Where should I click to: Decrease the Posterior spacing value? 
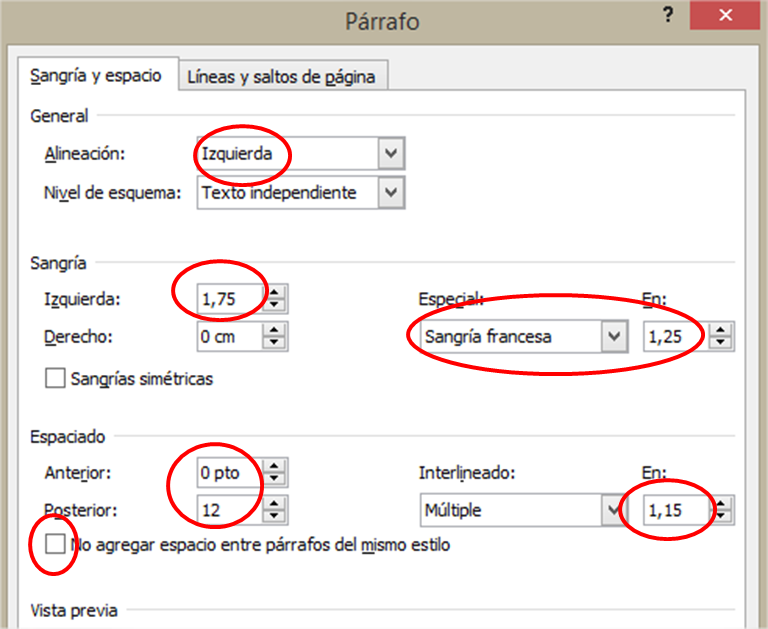pos(277,516)
